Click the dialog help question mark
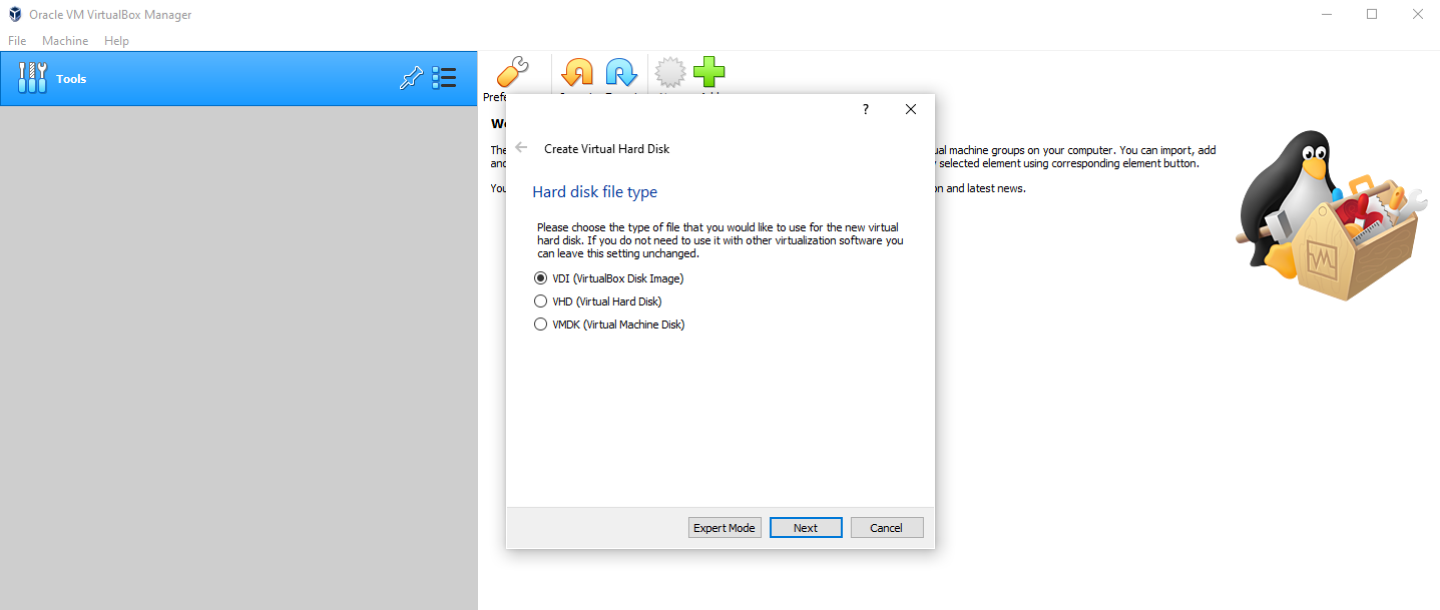The image size is (1440, 610). pos(866,109)
